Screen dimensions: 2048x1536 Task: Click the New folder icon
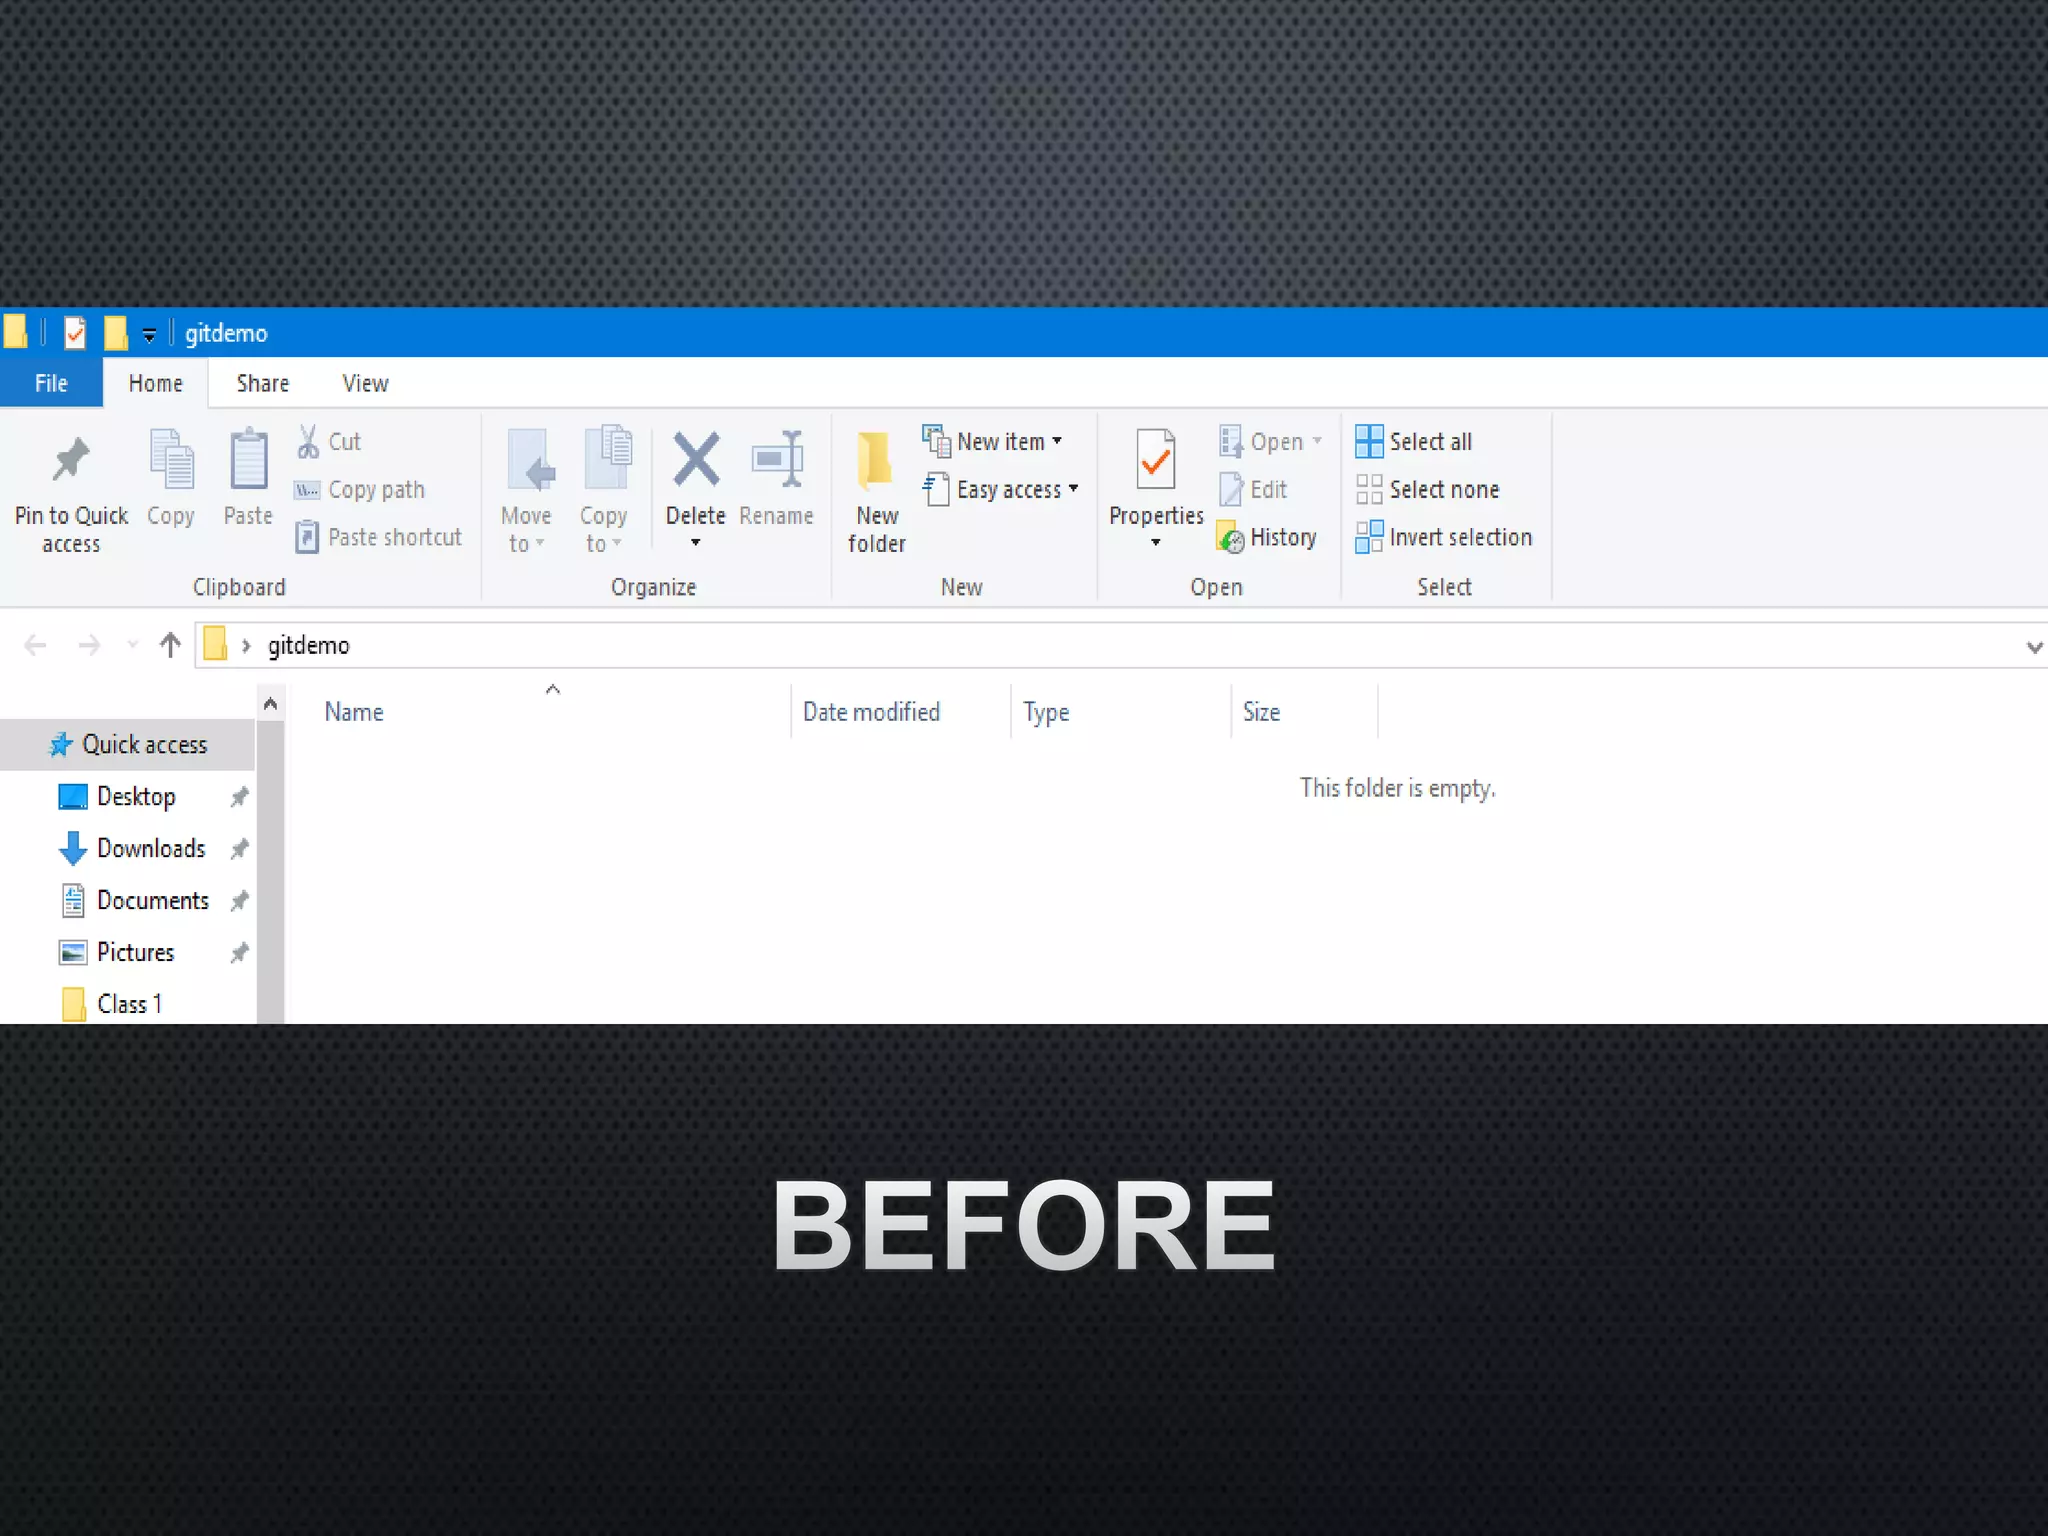point(876,461)
